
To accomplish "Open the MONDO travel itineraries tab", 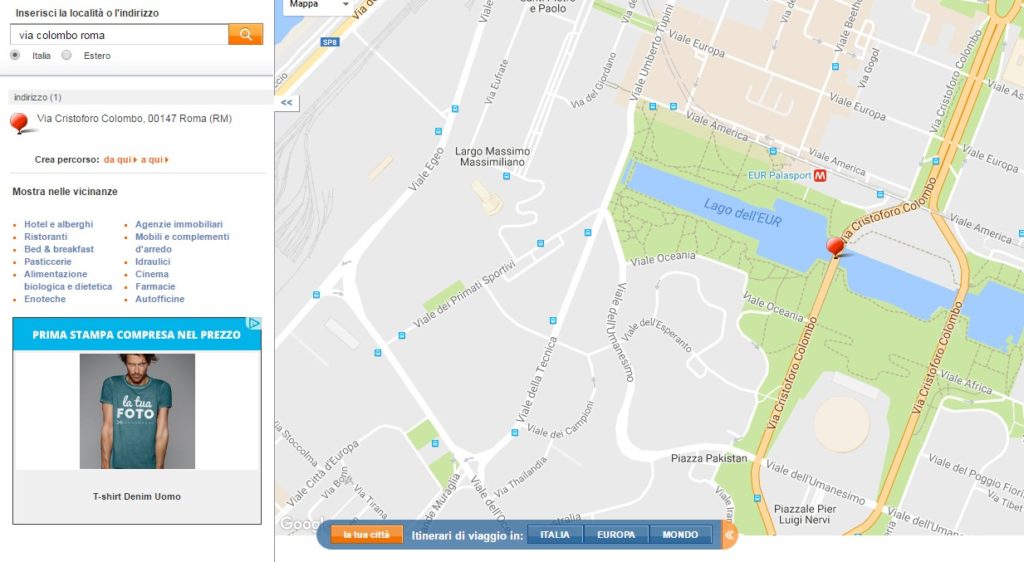I will [x=680, y=535].
